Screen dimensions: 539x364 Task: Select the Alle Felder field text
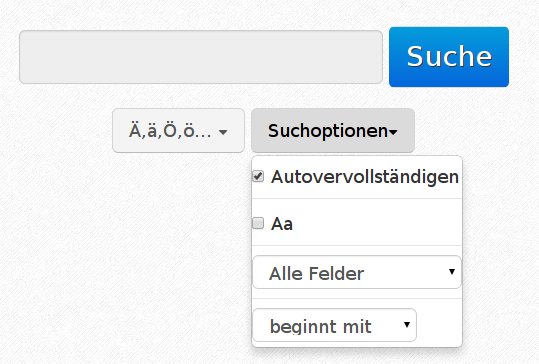(316, 274)
